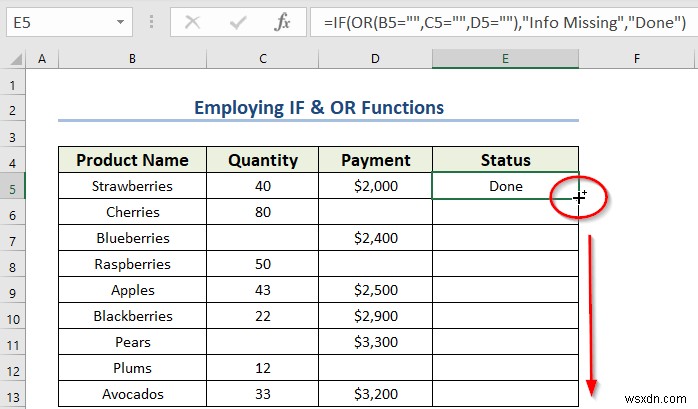
Task: Select the 'Quantity' header cell
Action: [263, 160]
